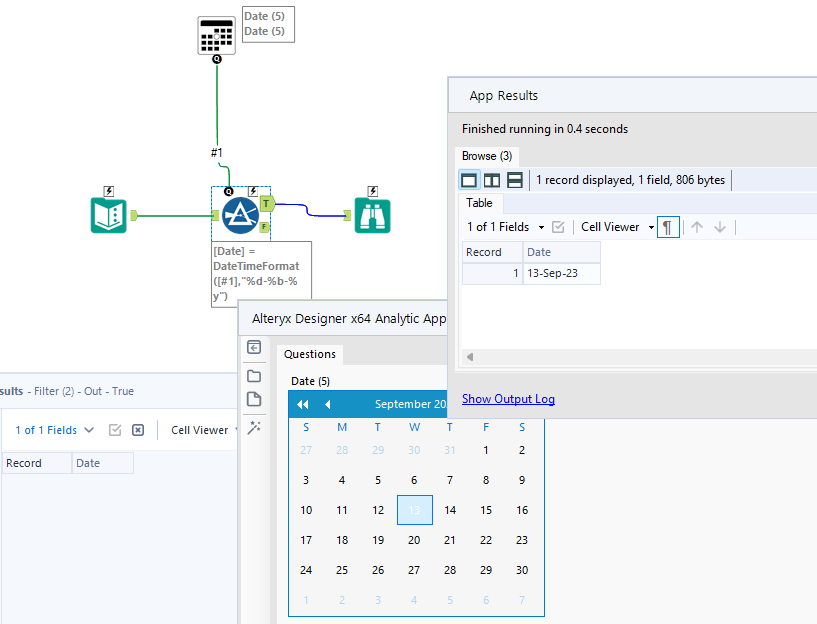The width and height of the screenshot is (817, 624).
Task: Click the Date (5) question label
Action: click(311, 381)
